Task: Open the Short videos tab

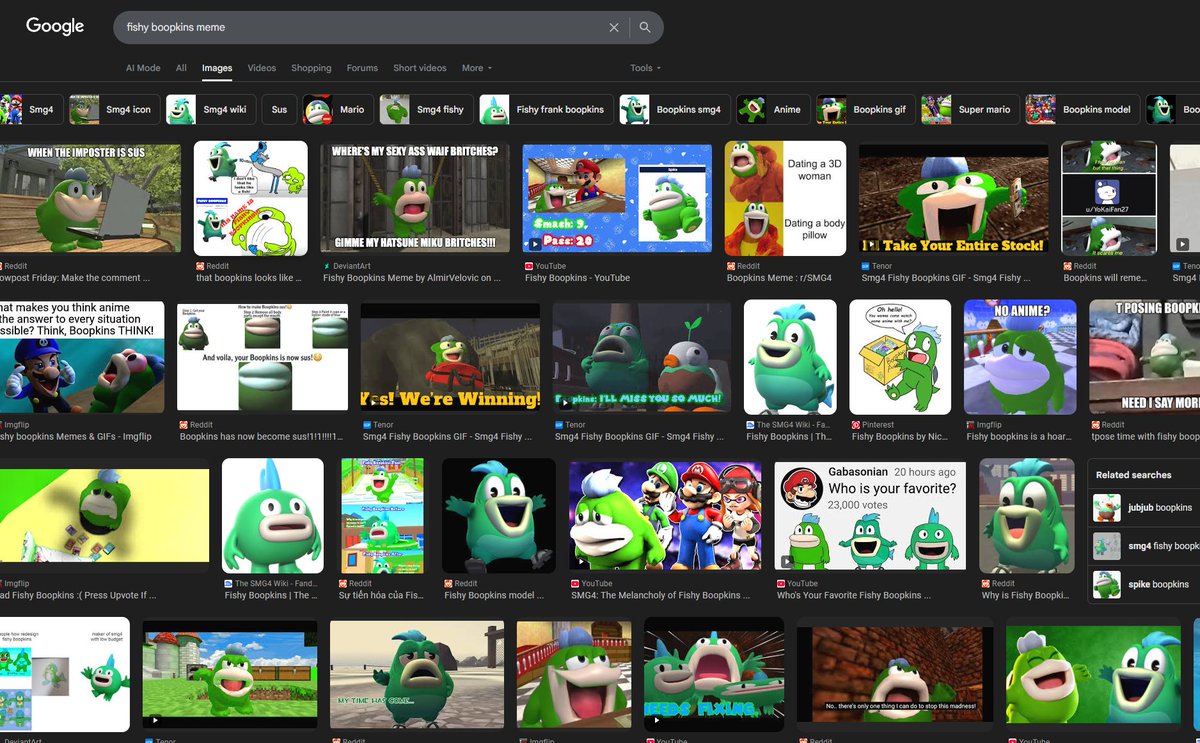Action: point(420,68)
